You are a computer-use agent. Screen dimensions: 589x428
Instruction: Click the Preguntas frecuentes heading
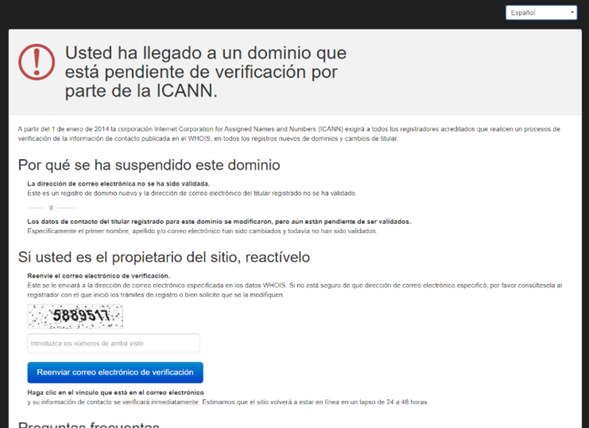pos(89,424)
